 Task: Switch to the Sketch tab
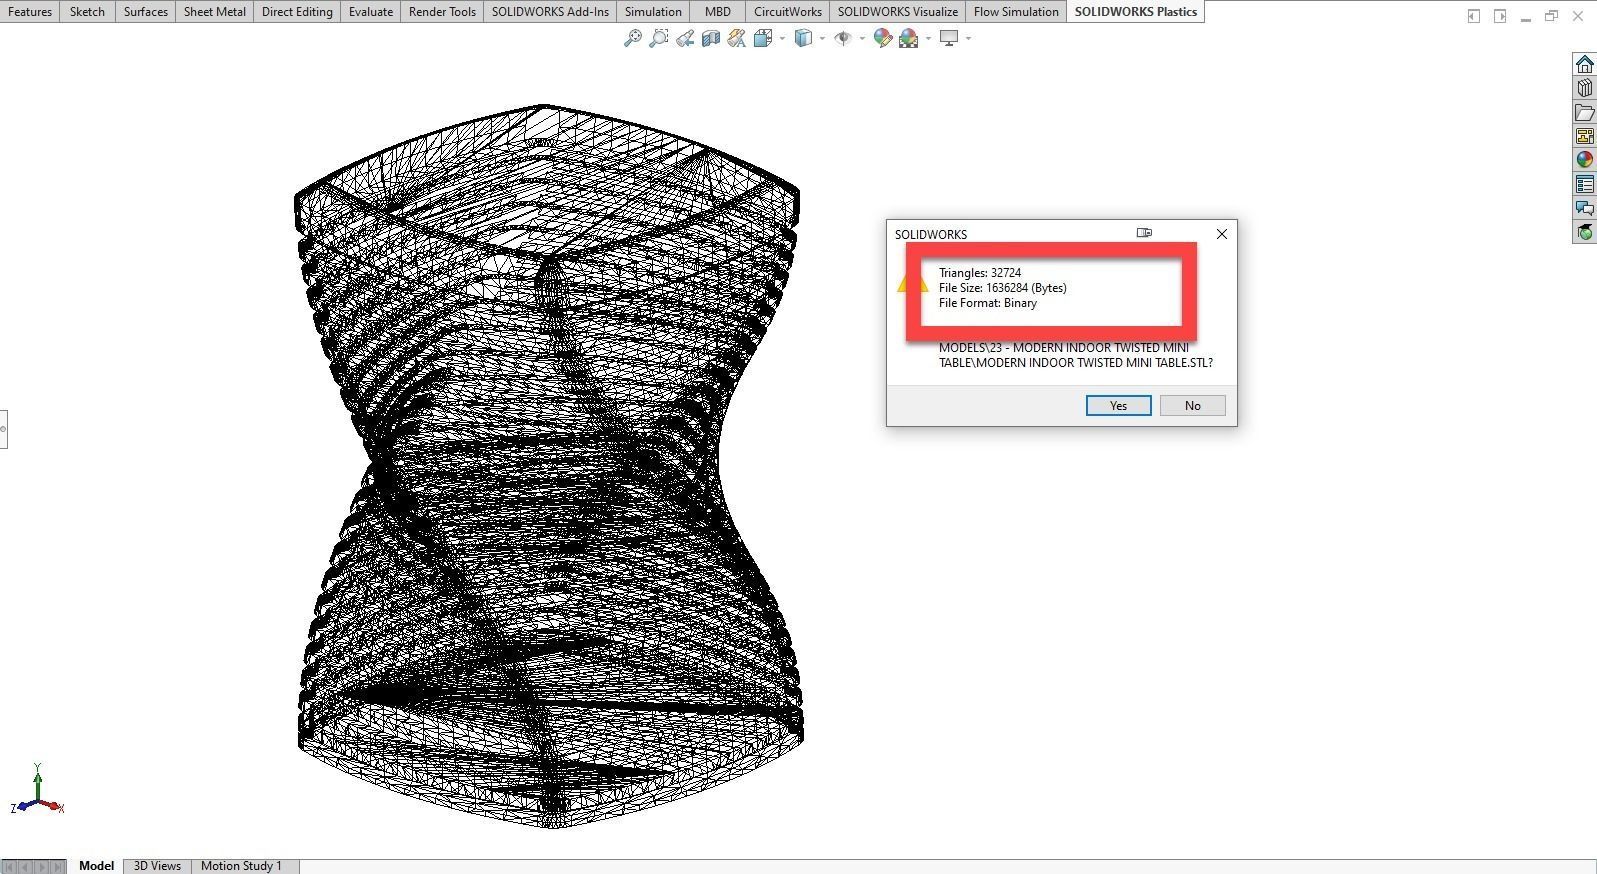click(87, 12)
